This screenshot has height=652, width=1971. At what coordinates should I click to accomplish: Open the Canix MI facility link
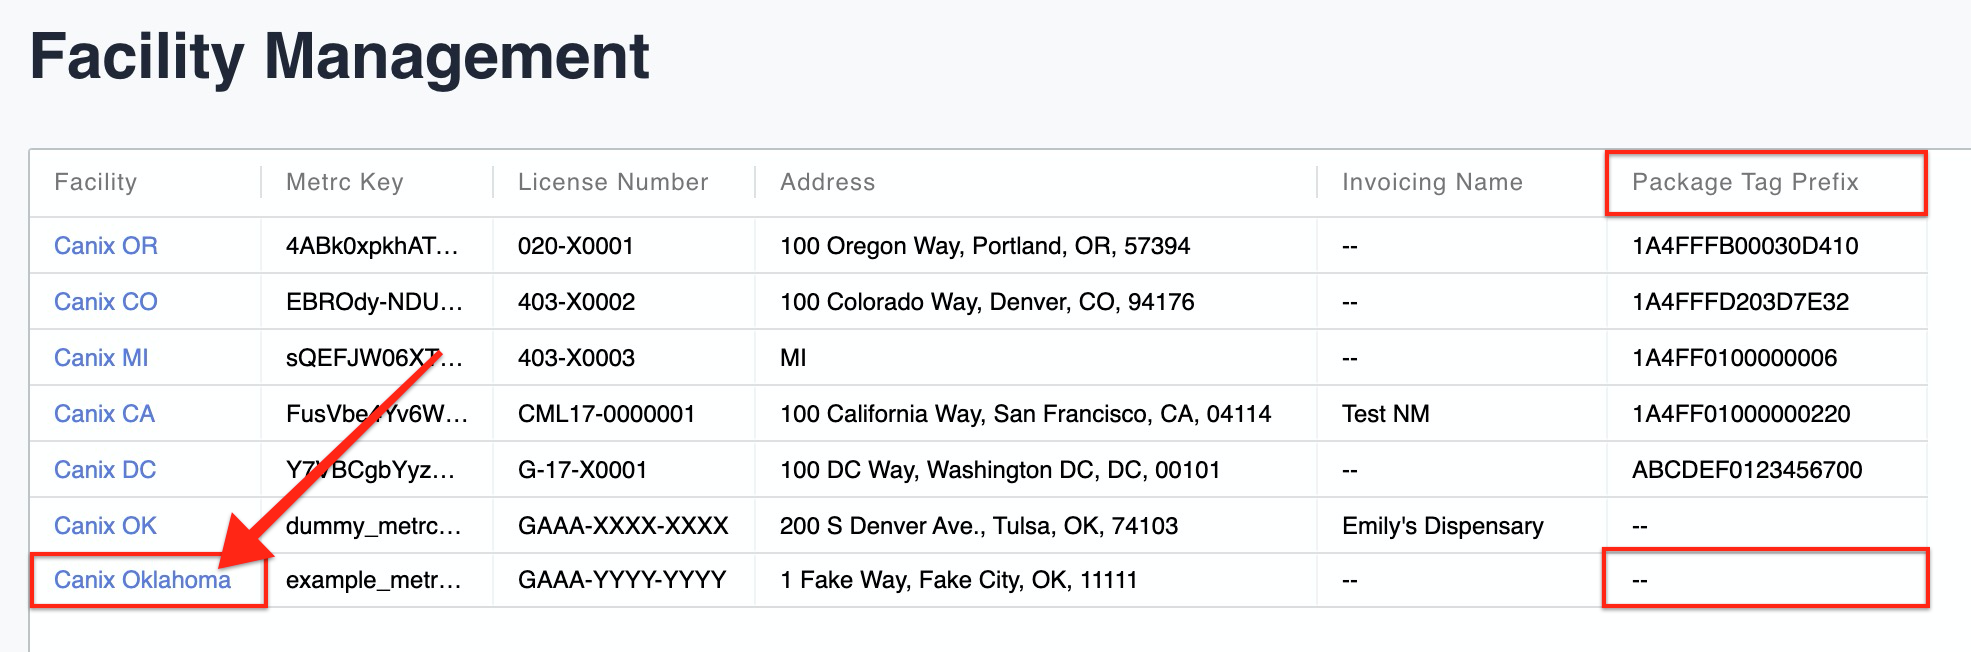(100, 357)
